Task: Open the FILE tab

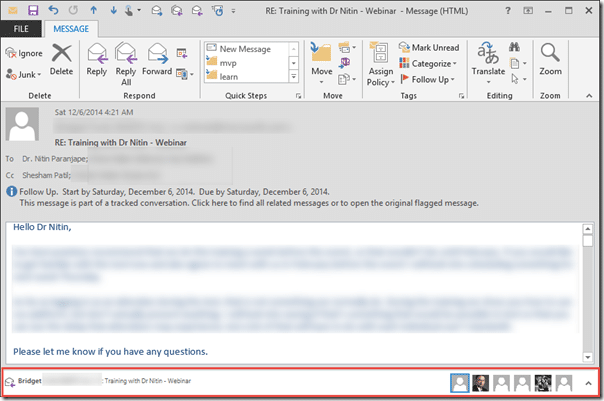Action: tap(20, 29)
